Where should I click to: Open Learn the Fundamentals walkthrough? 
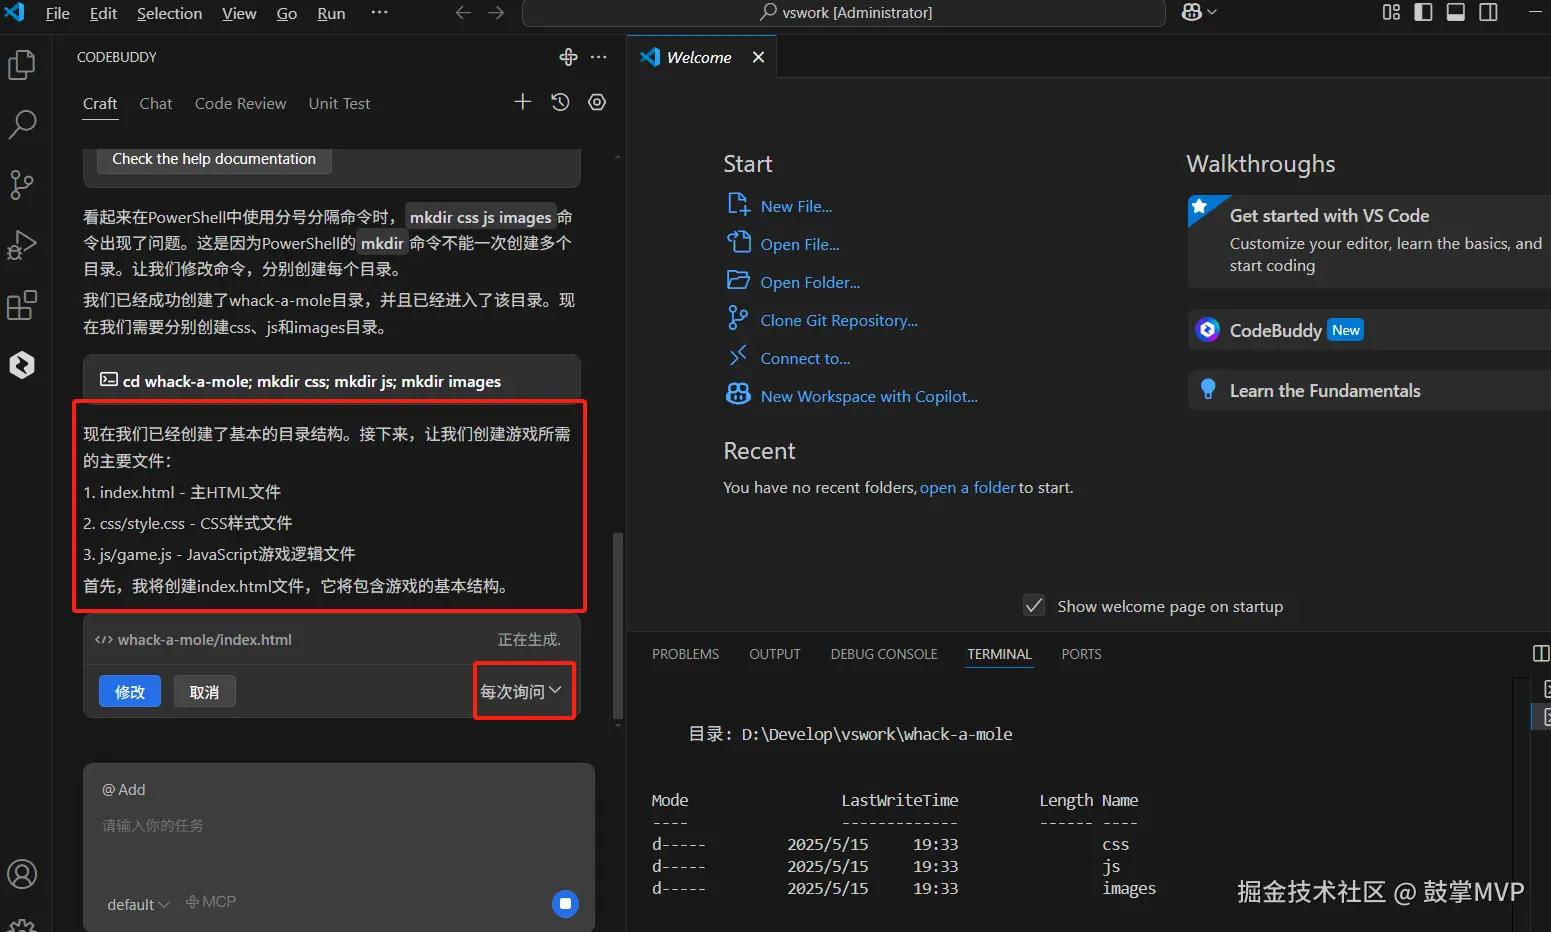tap(1370, 391)
